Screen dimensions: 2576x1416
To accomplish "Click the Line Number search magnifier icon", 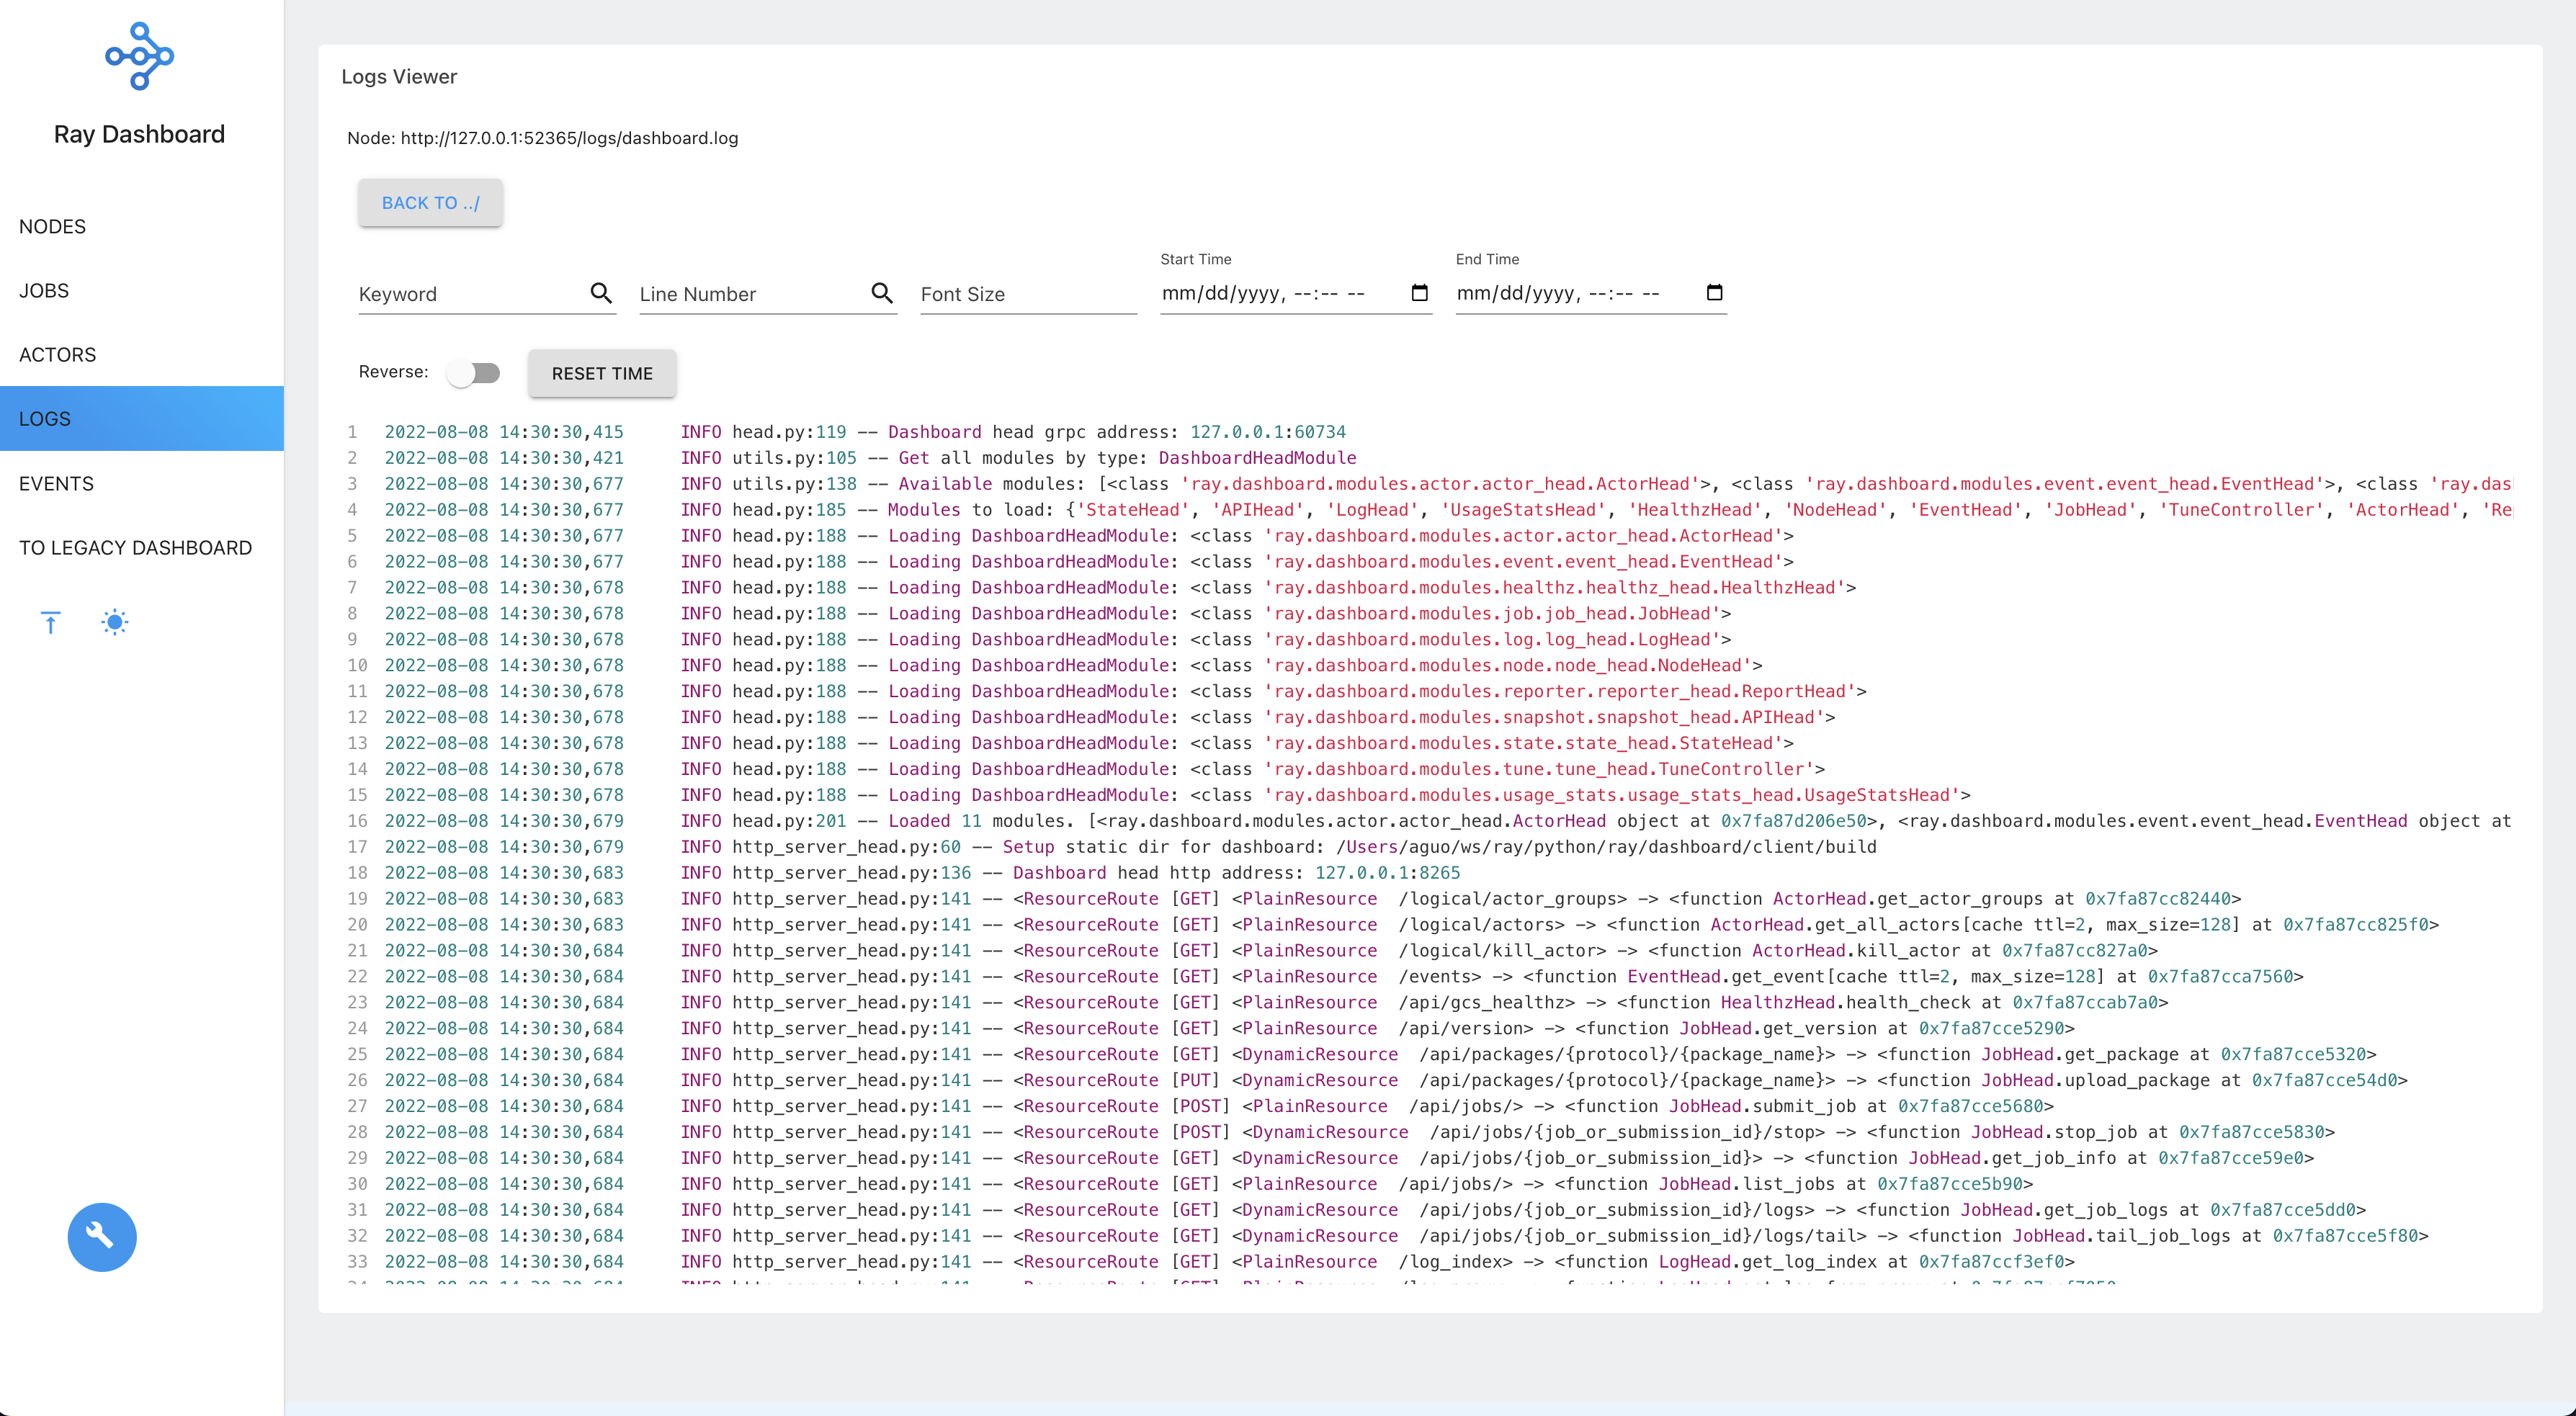I will [882, 293].
